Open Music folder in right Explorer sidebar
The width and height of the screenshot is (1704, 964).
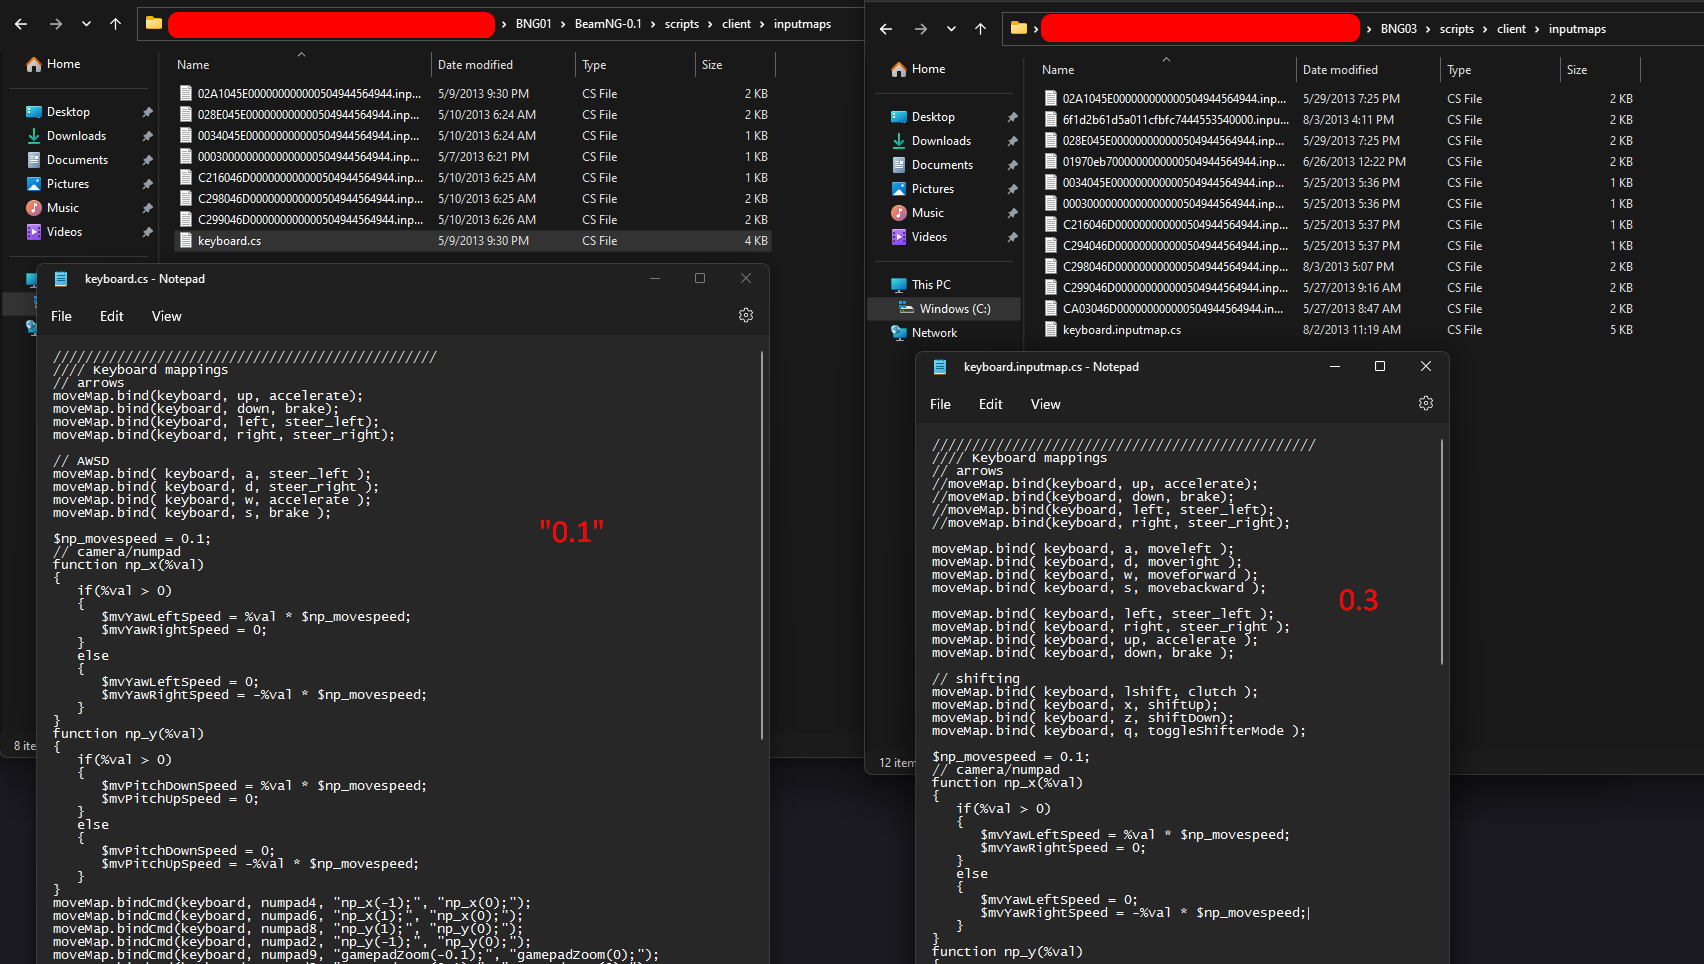pos(927,213)
